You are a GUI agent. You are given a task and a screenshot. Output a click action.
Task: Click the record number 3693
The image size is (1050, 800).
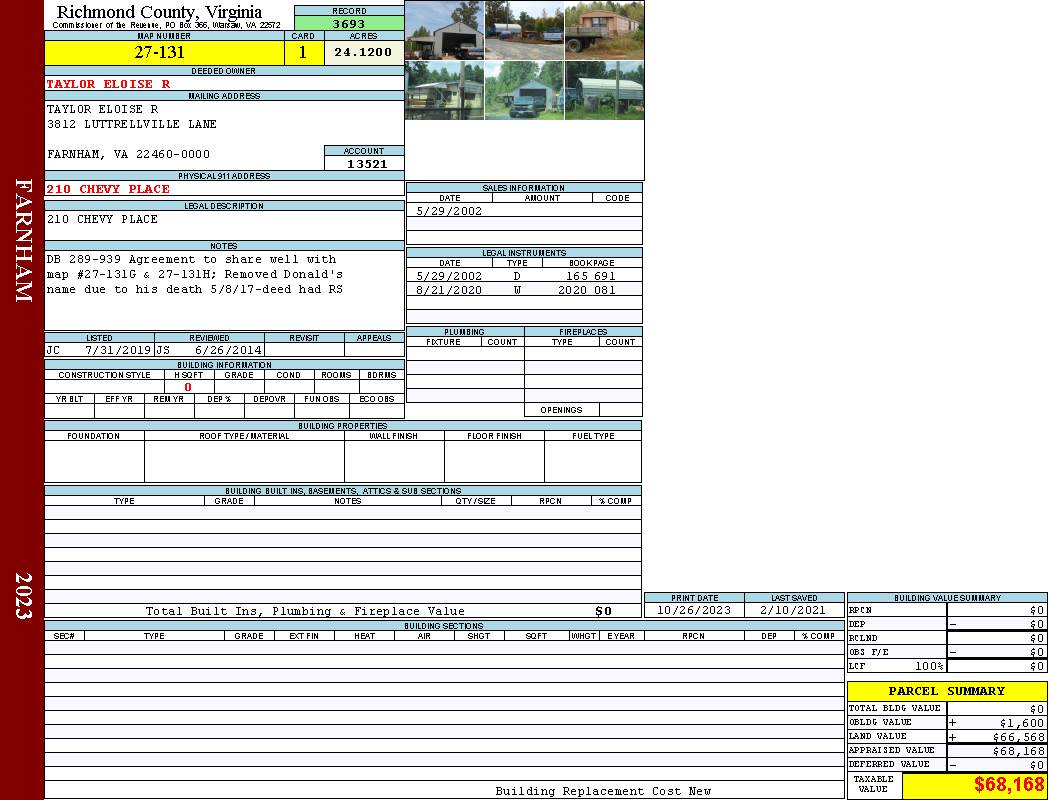point(349,23)
